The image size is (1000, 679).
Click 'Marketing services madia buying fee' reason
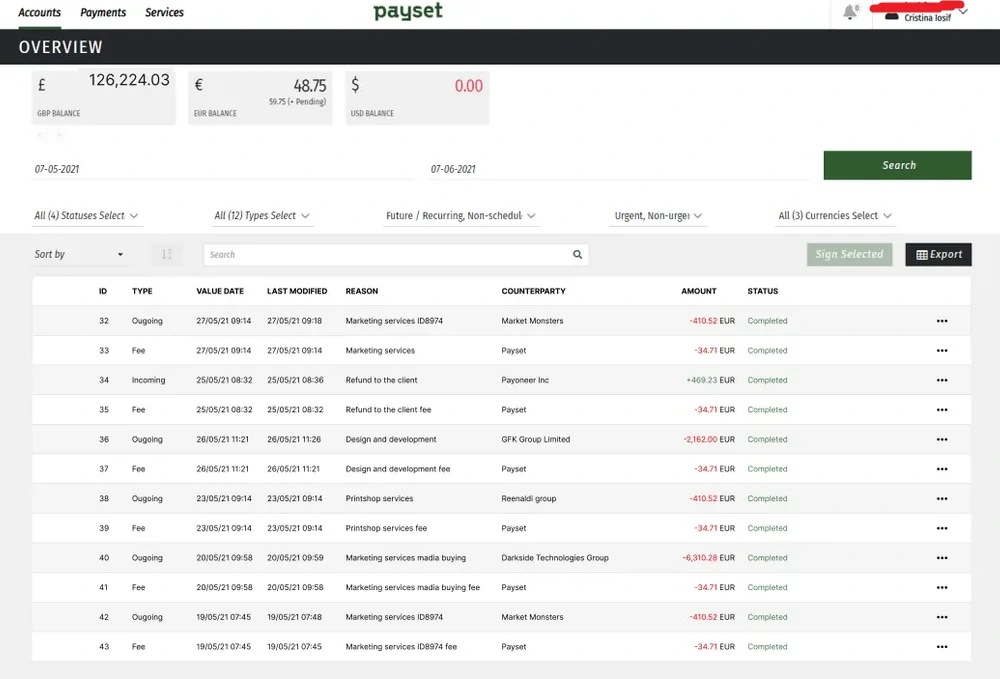pos(413,588)
